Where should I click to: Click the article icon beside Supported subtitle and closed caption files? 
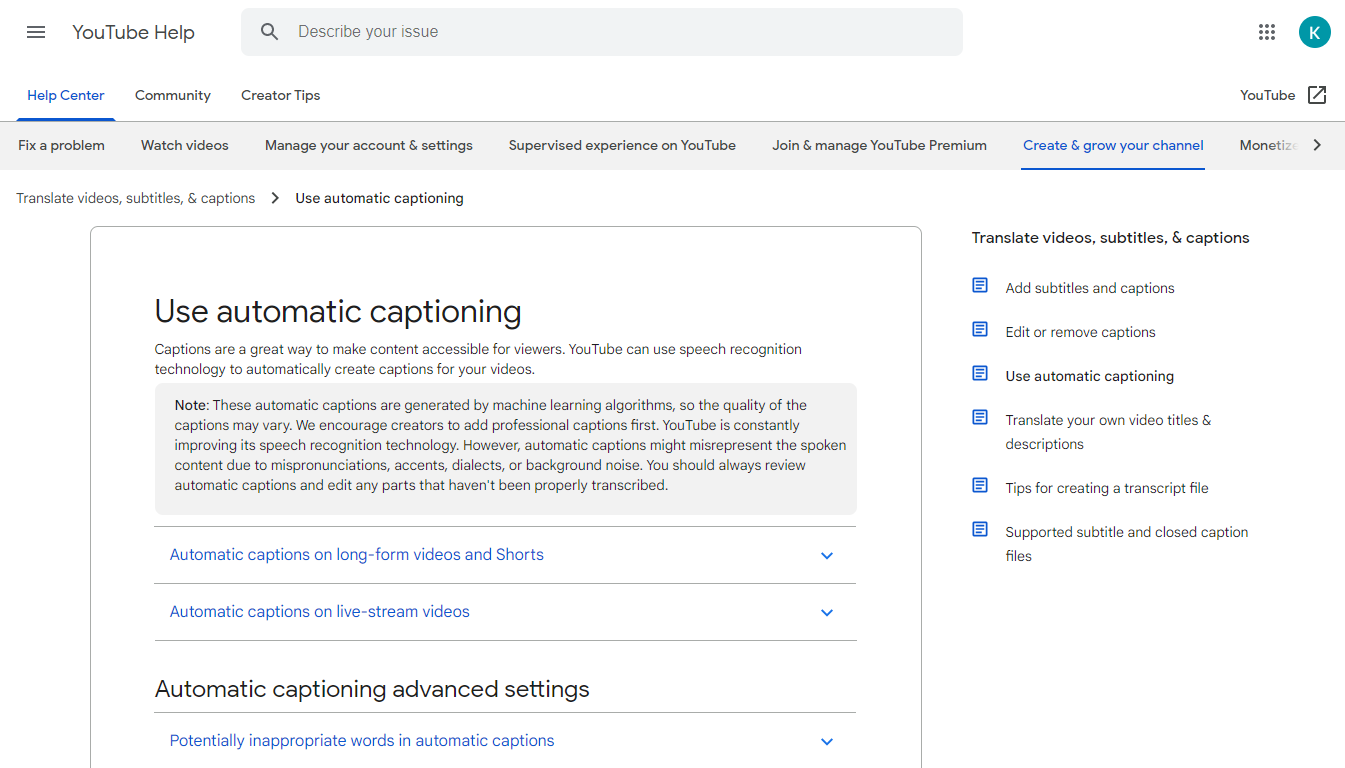pyautogui.click(x=980, y=530)
